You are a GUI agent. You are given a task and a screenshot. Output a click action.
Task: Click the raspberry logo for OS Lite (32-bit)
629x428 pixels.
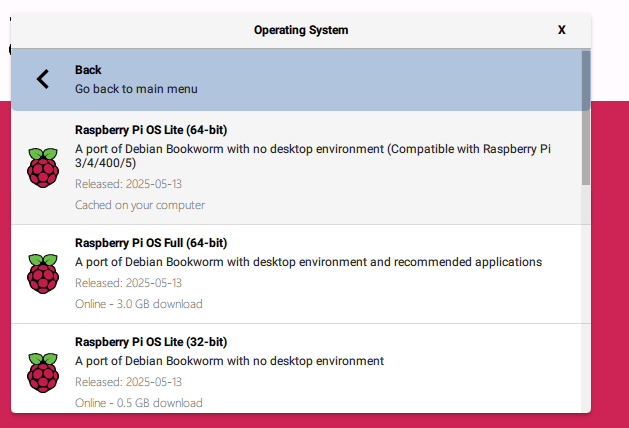(x=42, y=372)
